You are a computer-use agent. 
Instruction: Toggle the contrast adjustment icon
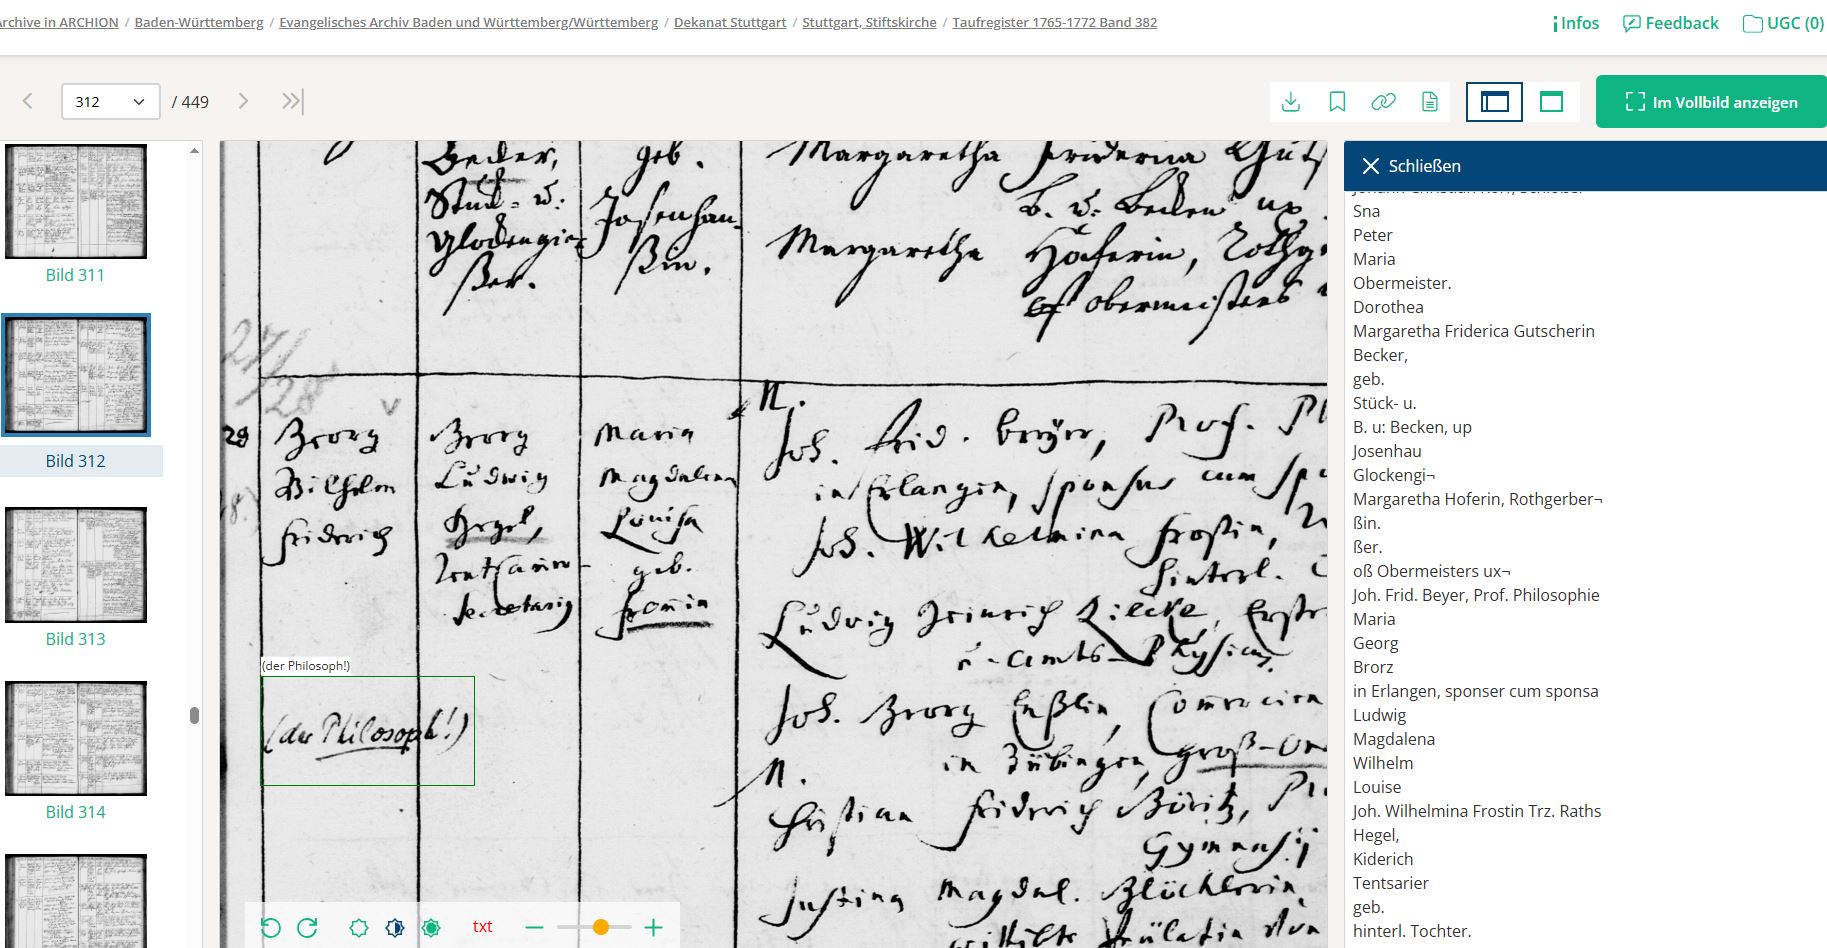395,927
